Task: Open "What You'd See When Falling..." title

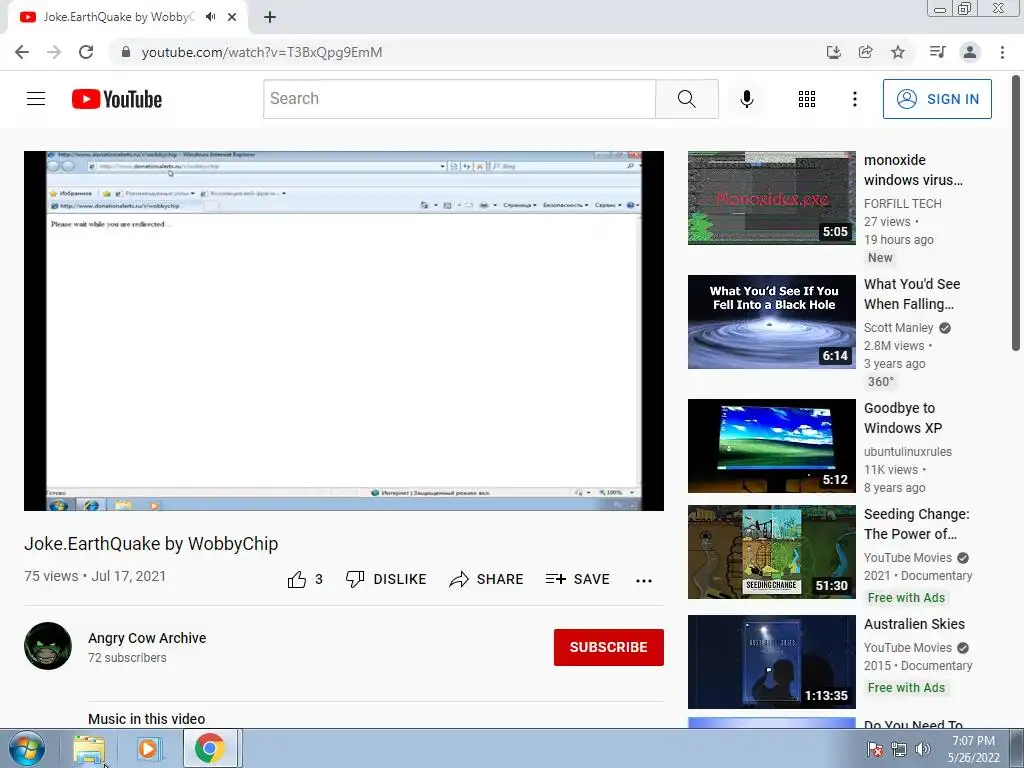Action: [x=912, y=294]
